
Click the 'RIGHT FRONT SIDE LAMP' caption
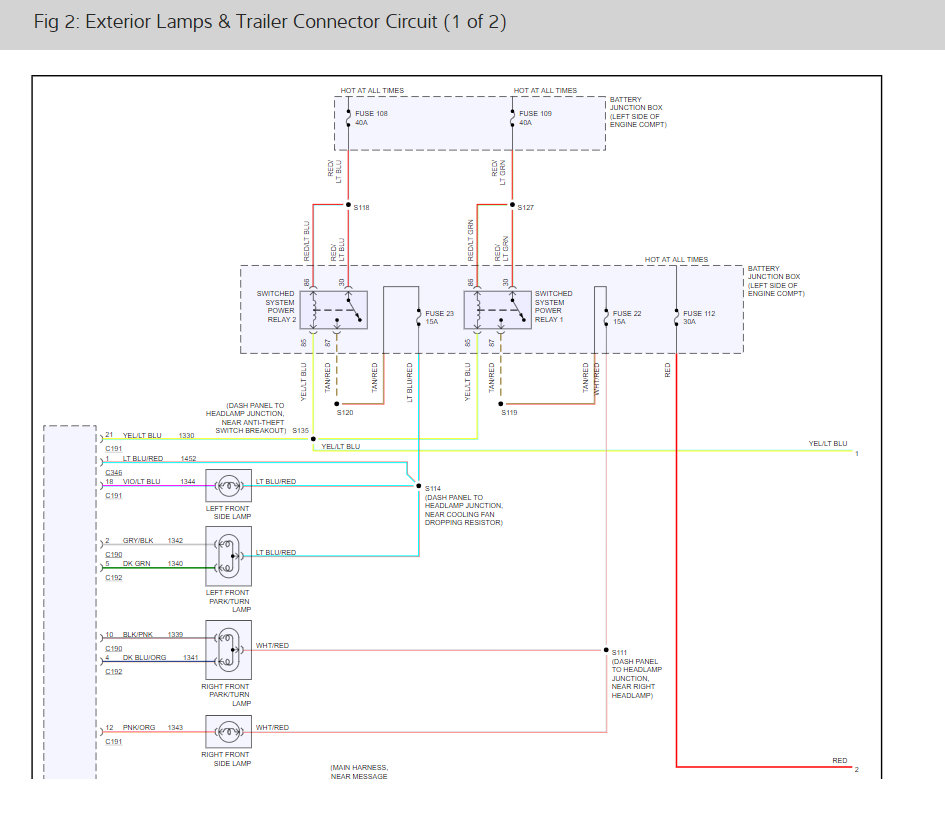226,759
